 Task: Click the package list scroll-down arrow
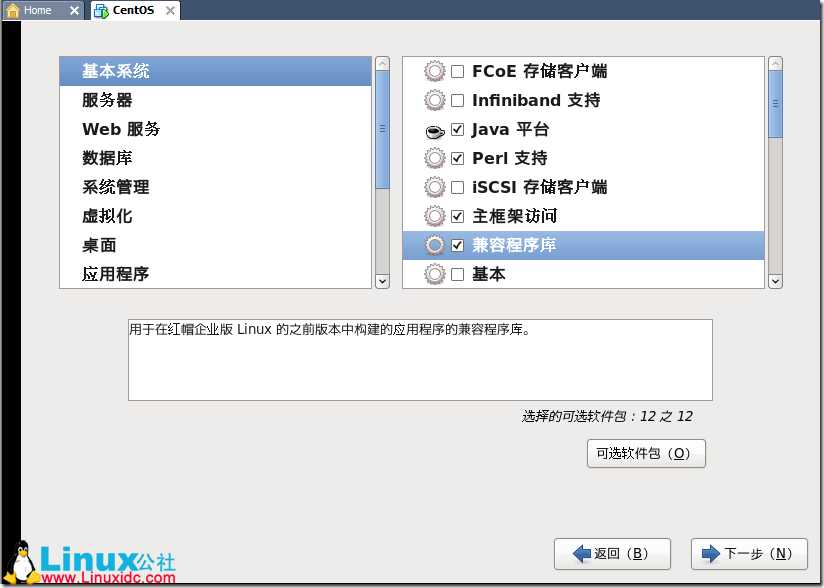click(775, 281)
